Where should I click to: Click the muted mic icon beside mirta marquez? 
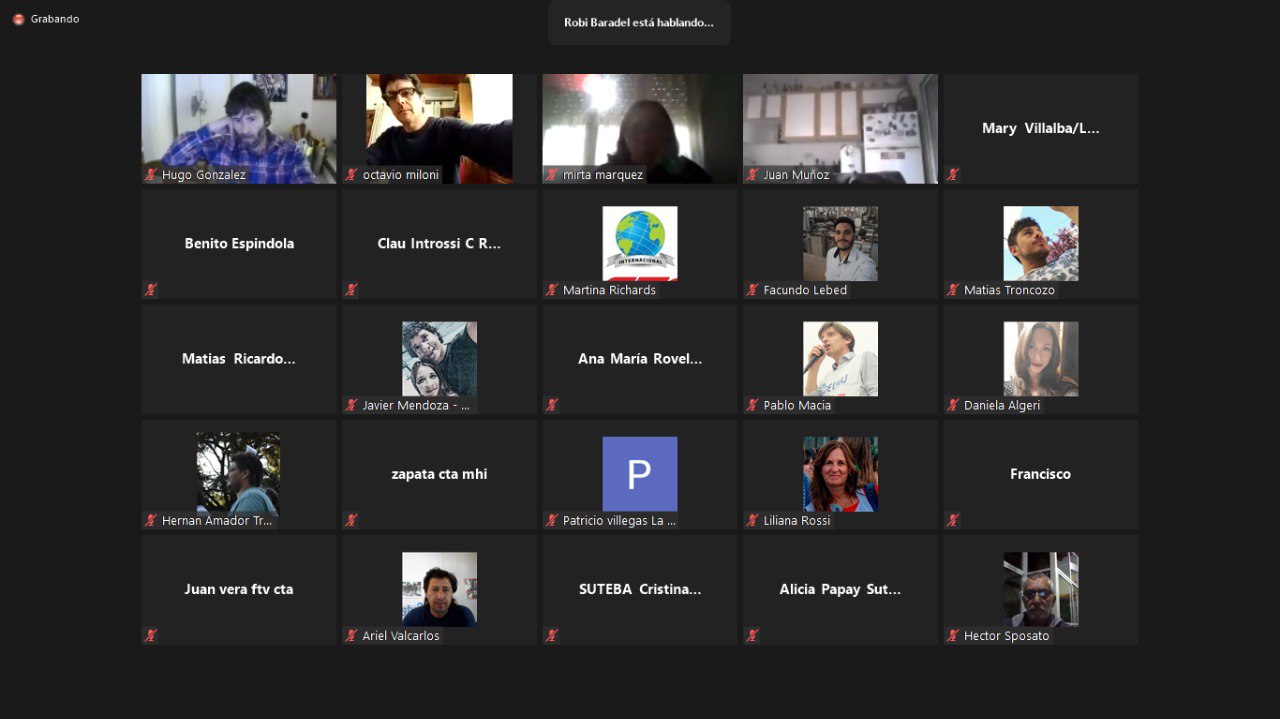point(552,175)
